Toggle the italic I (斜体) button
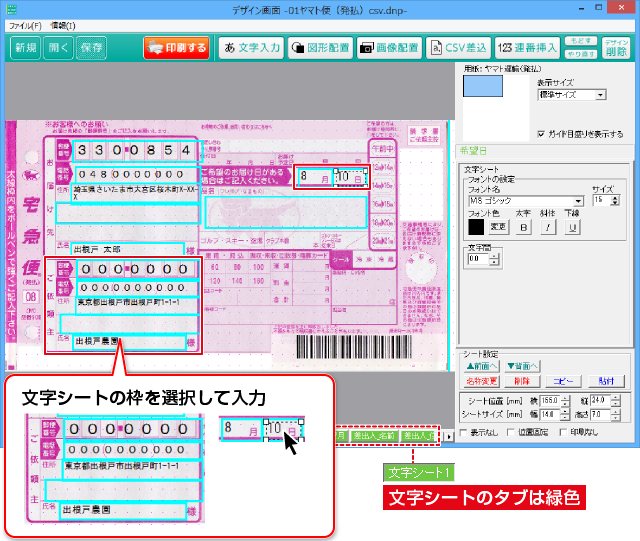640x541 pixels. point(548,227)
